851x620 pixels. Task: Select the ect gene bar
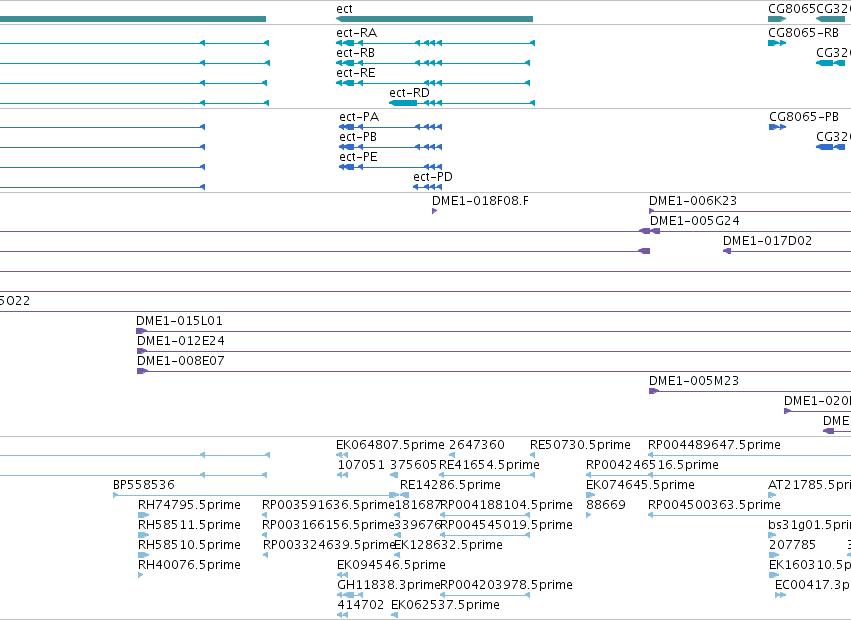pos(434,19)
